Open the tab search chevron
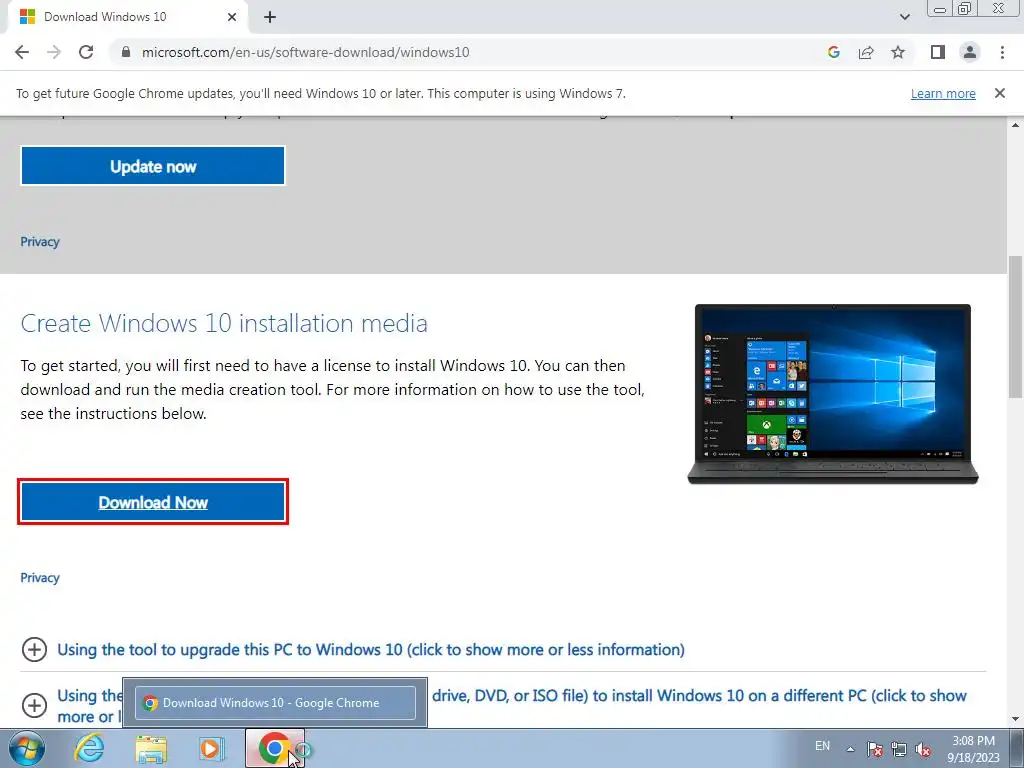This screenshot has height=768, width=1024. [905, 17]
